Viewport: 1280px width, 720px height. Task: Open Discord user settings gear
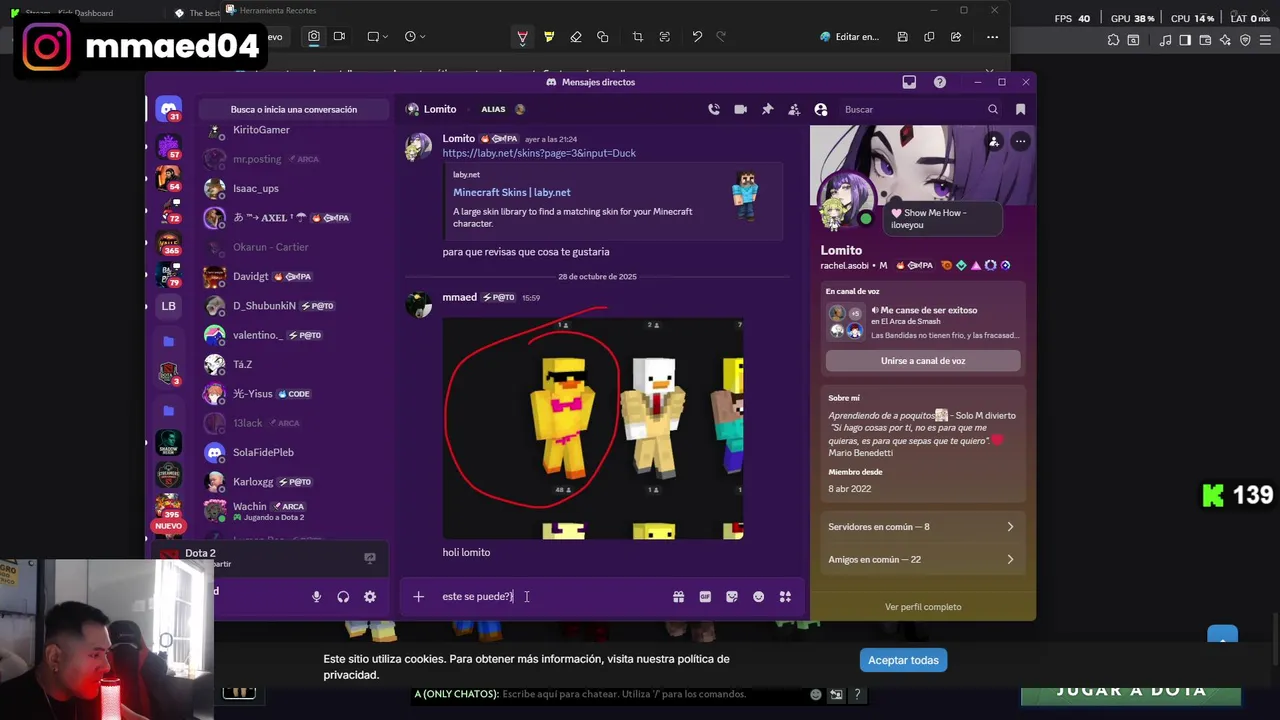pos(370,596)
